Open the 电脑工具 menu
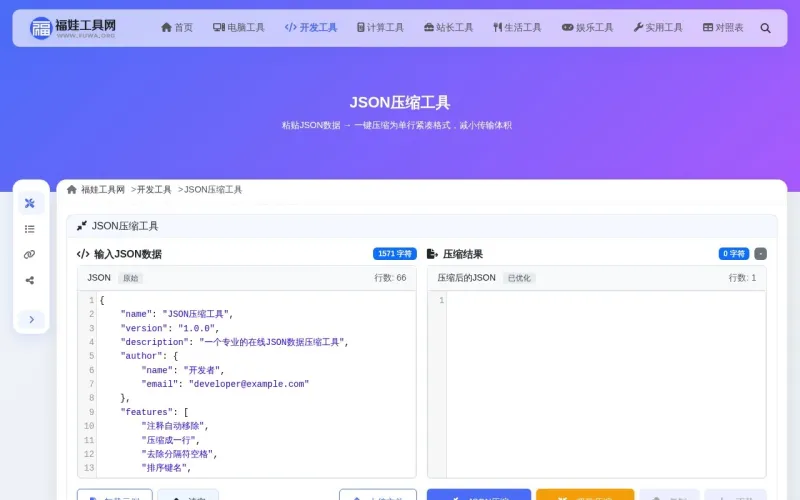This screenshot has height=500, width=800. click(x=239, y=28)
